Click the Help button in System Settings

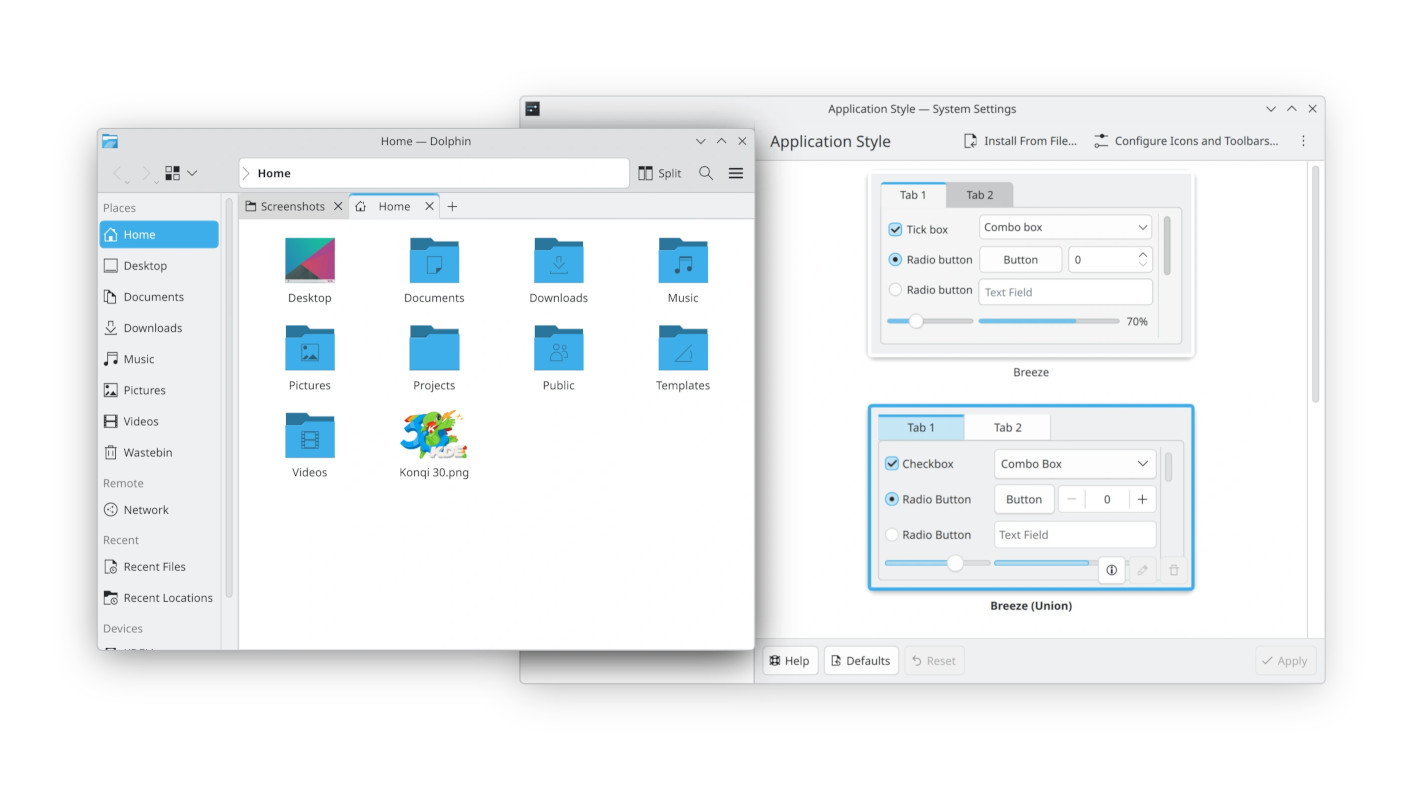point(790,661)
